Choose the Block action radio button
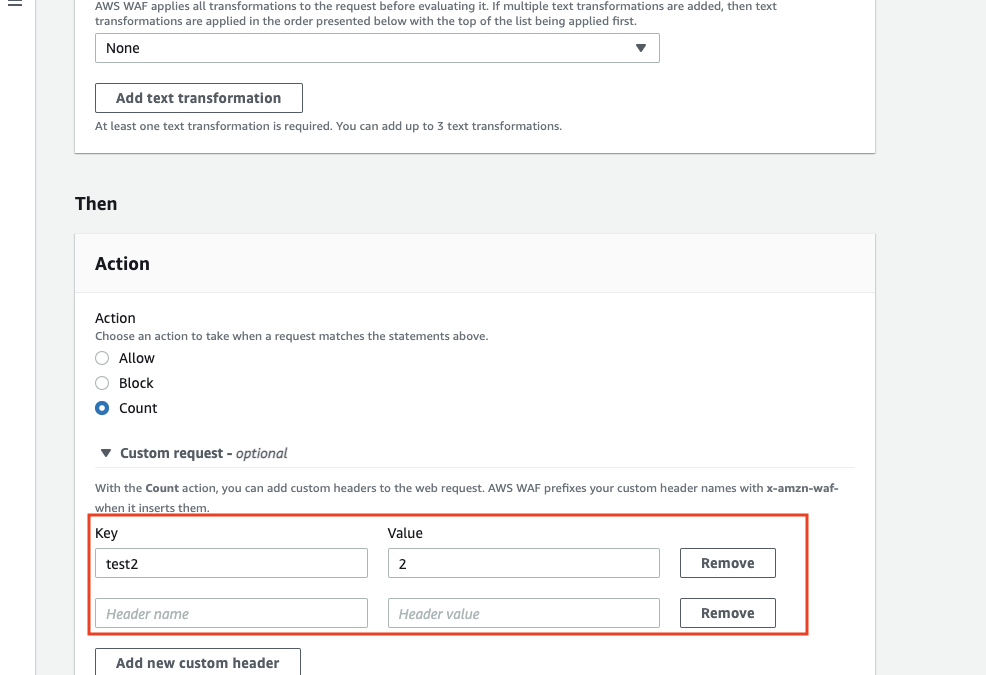Viewport: 986px width, 675px height. pos(102,383)
